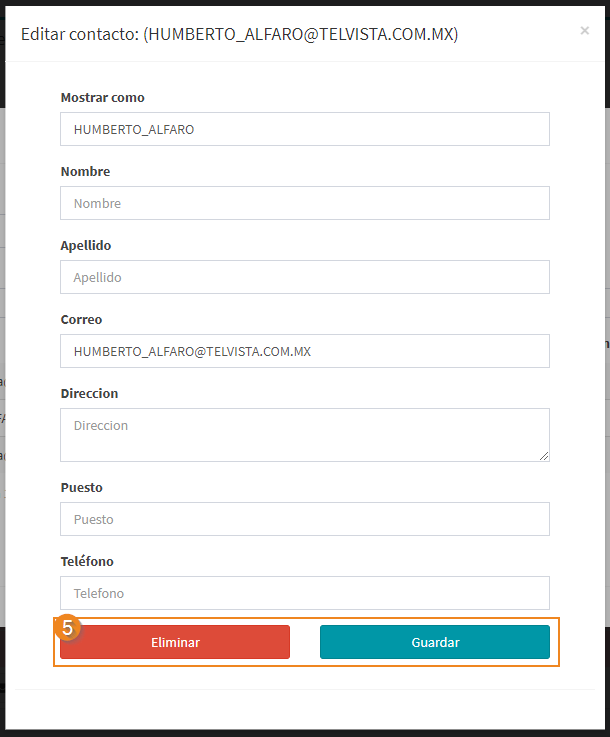Click the bold Puesto field label
Image resolution: width=610 pixels, height=737 pixels.
point(81,487)
